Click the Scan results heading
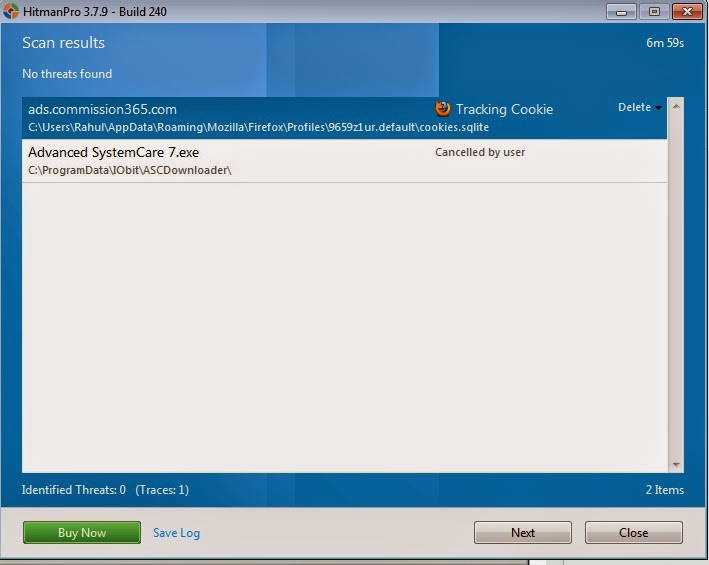 pos(63,43)
